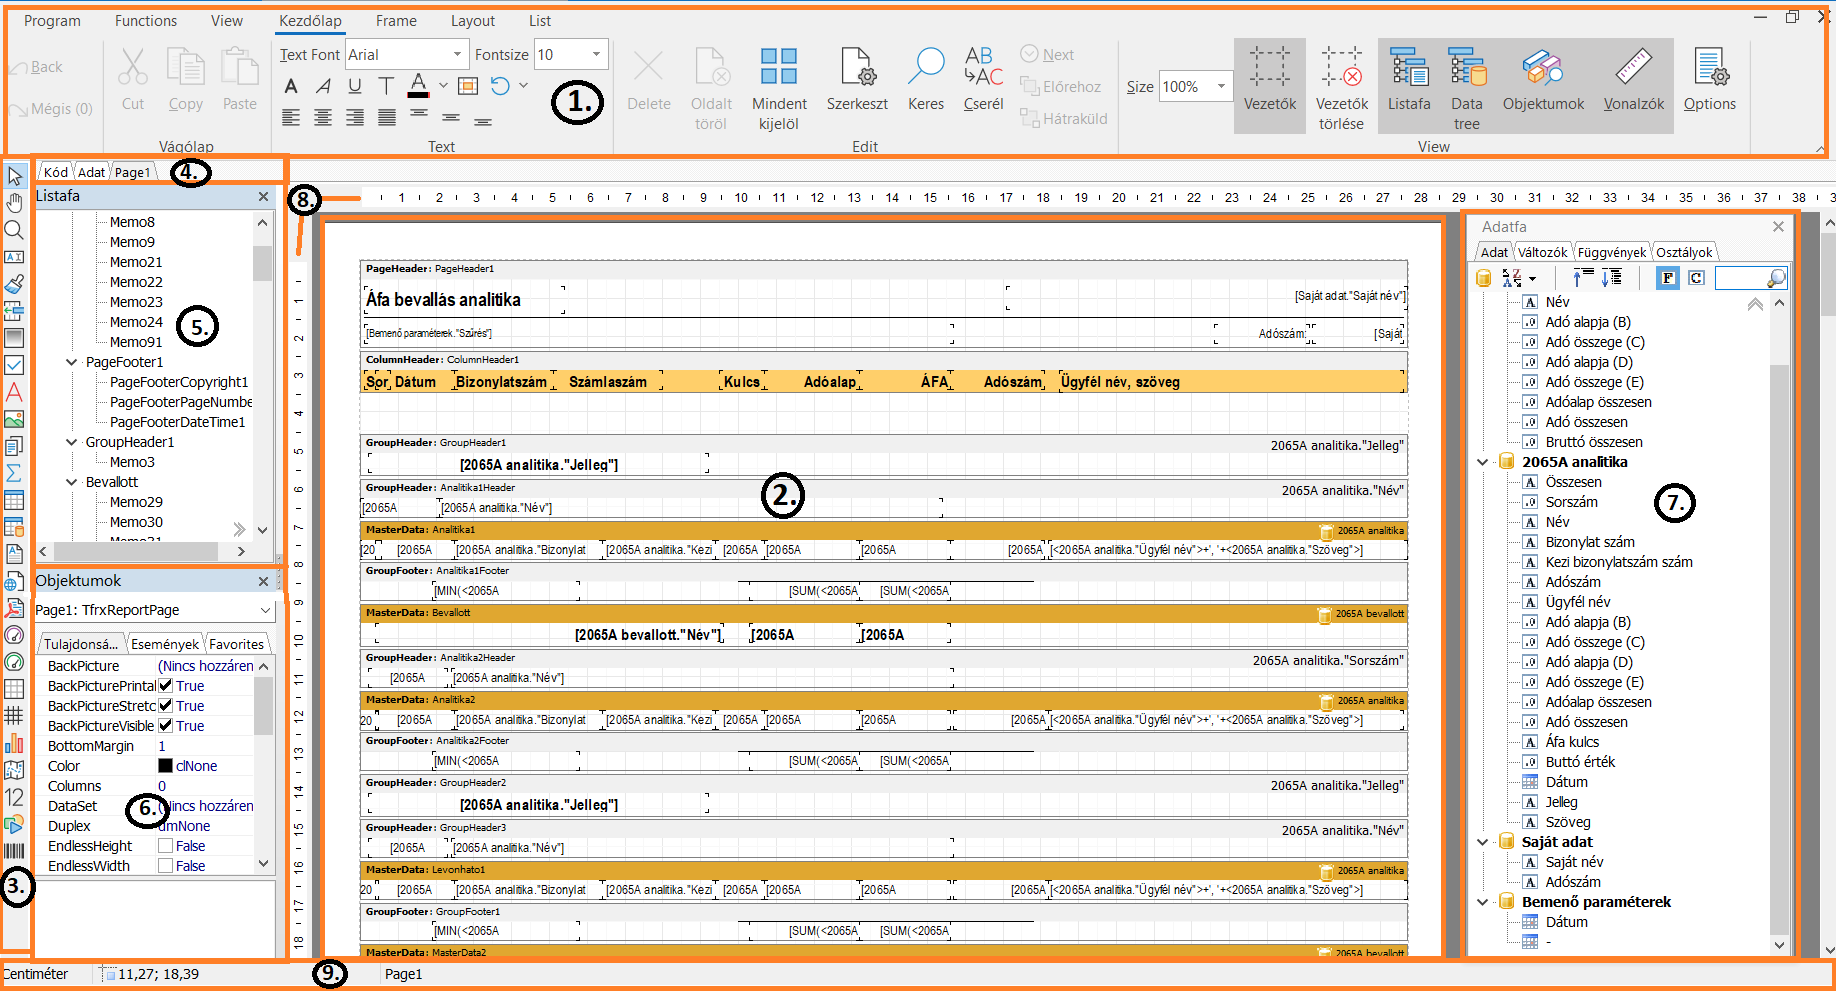This screenshot has width=1838, height=995.
Task: Click the black Color property swatch
Action: click(166, 766)
